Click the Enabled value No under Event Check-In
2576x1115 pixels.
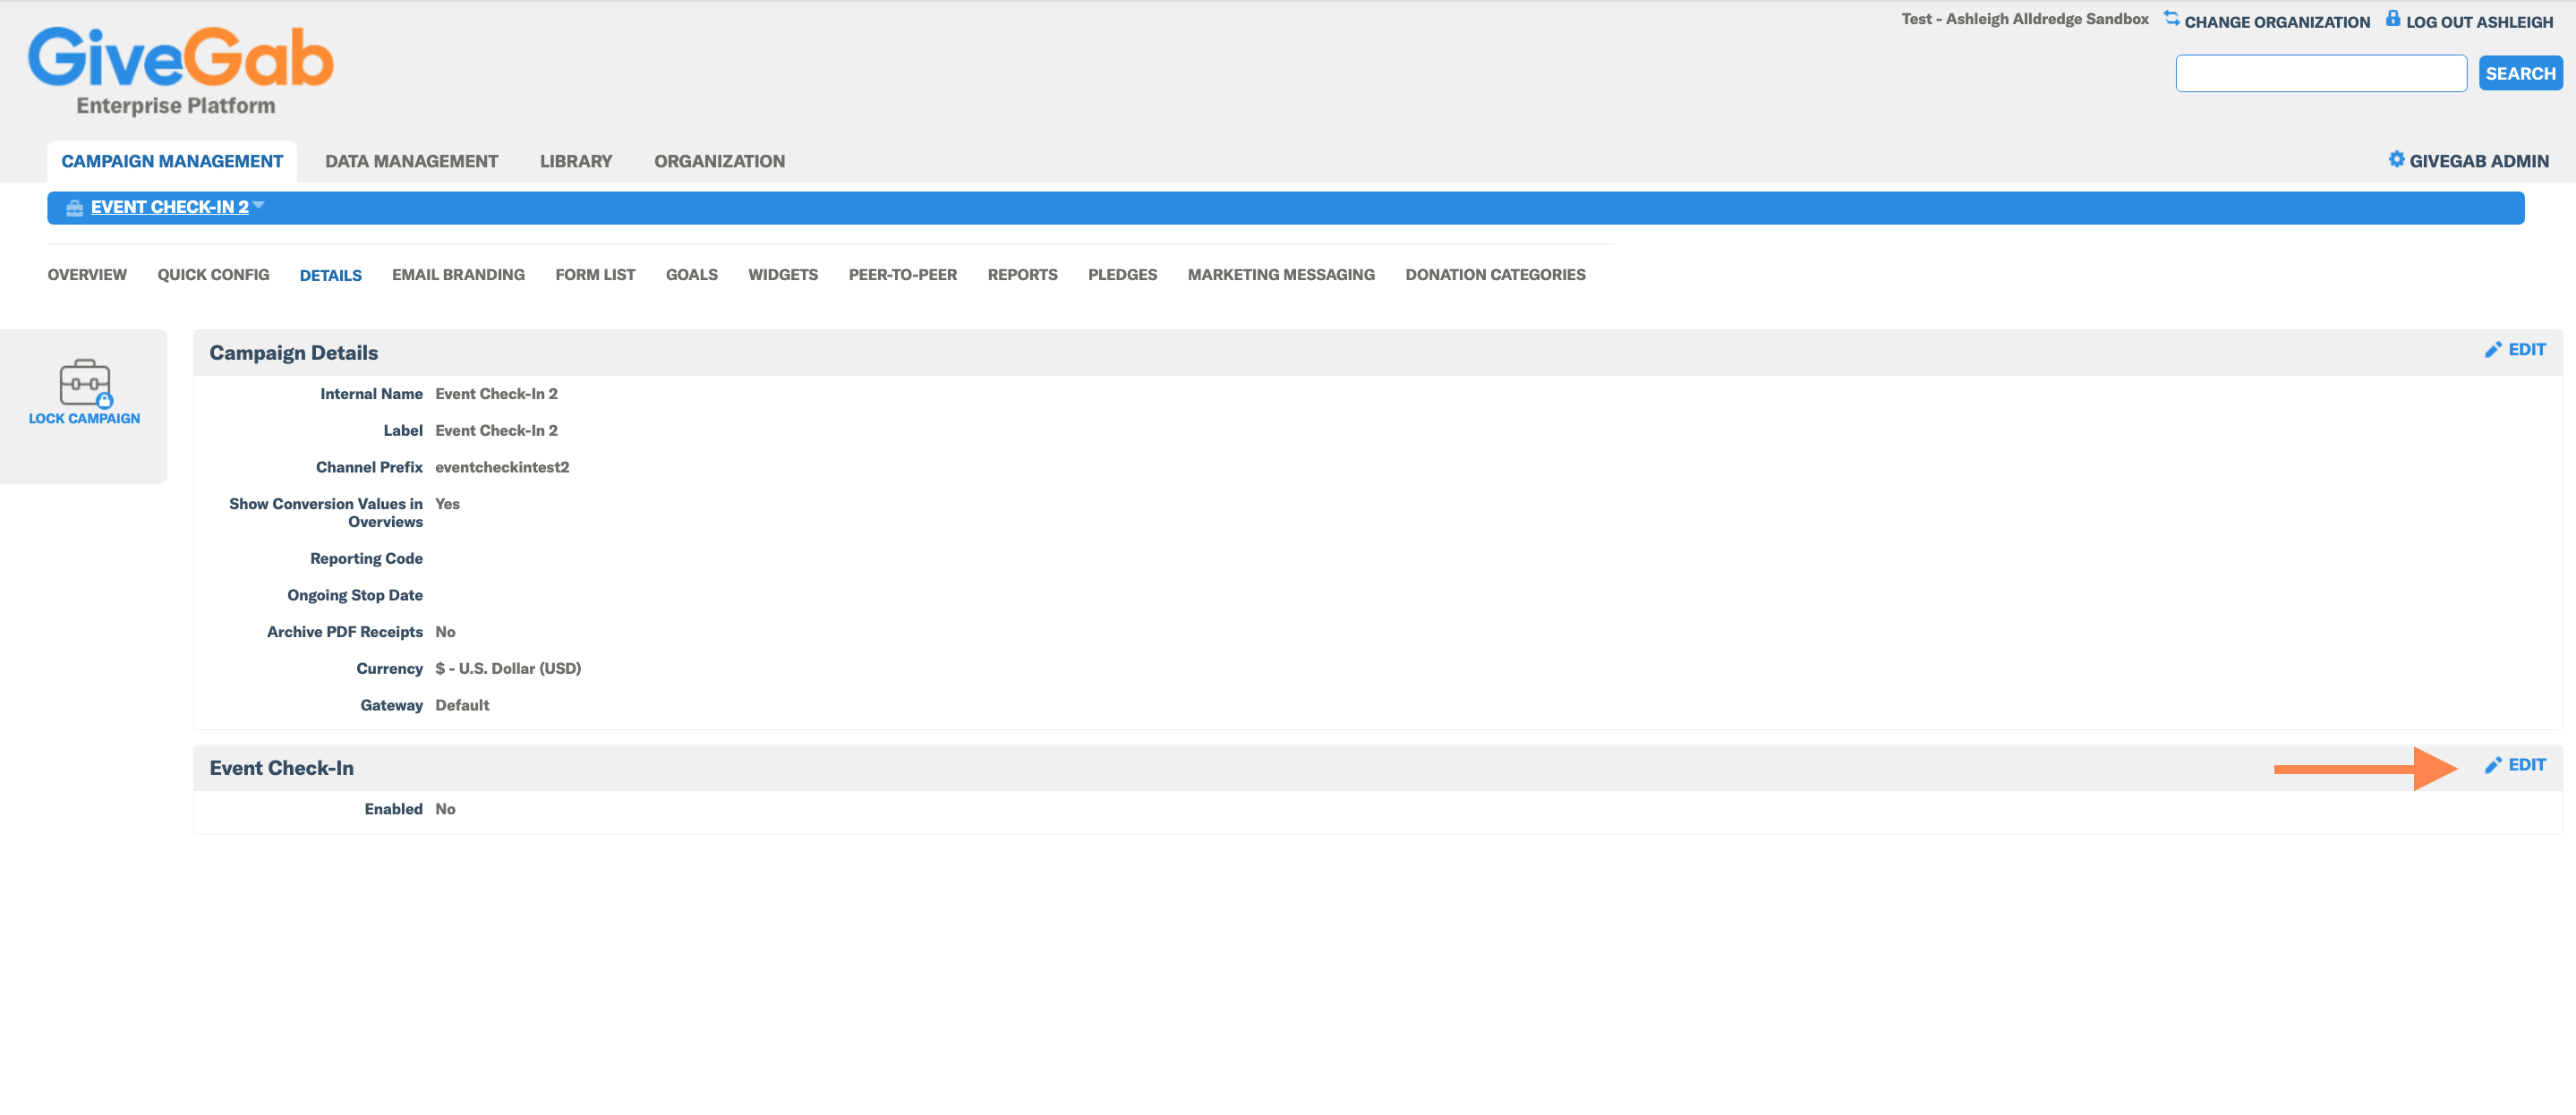tap(445, 809)
